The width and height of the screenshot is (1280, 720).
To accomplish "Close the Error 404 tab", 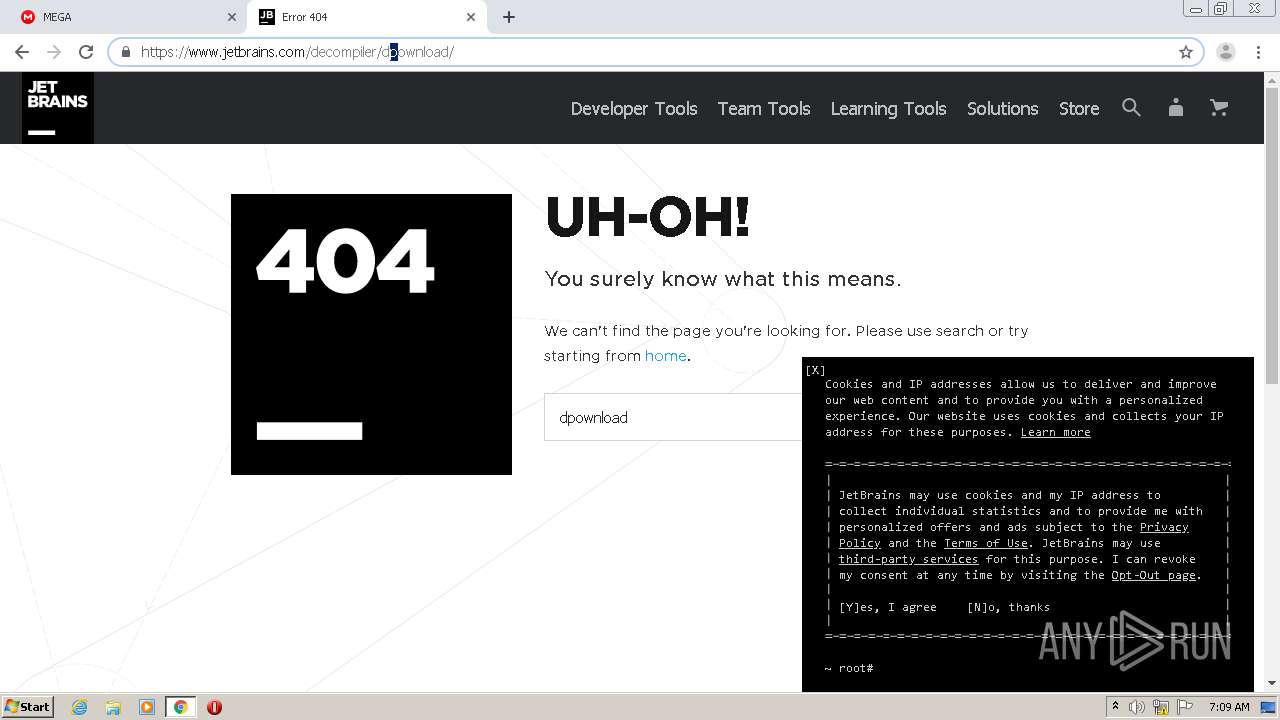I will pos(471,17).
